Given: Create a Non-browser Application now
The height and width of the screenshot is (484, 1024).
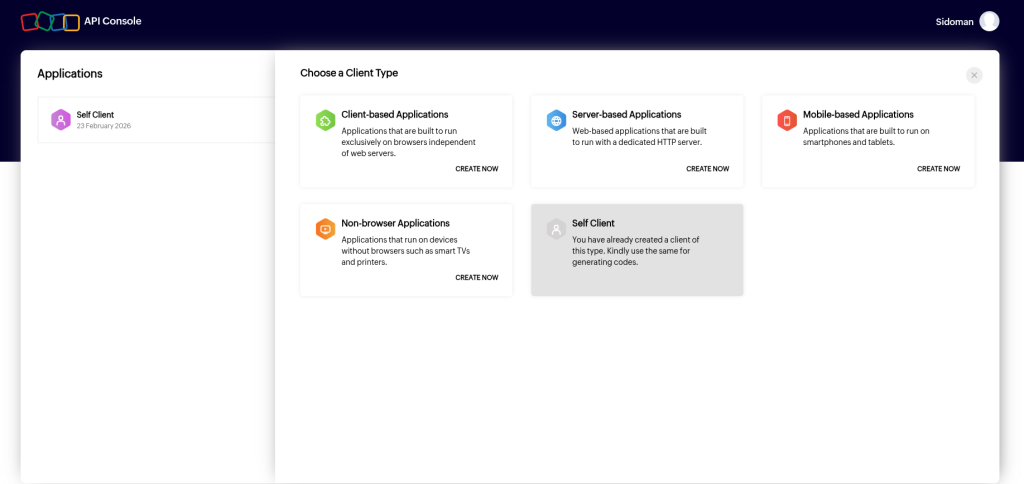Looking at the screenshot, I should [x=477, y=278].
